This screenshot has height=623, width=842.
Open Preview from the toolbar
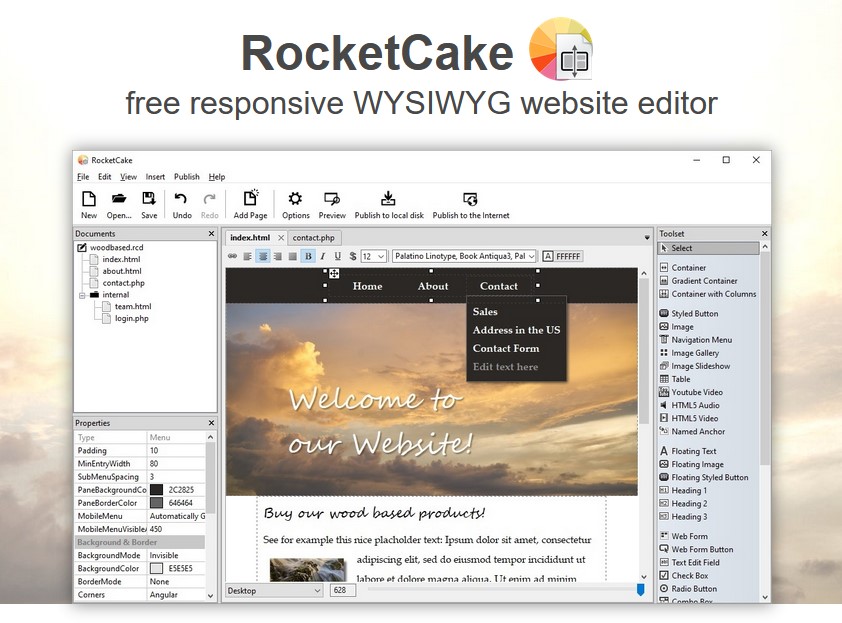point(332,199)
